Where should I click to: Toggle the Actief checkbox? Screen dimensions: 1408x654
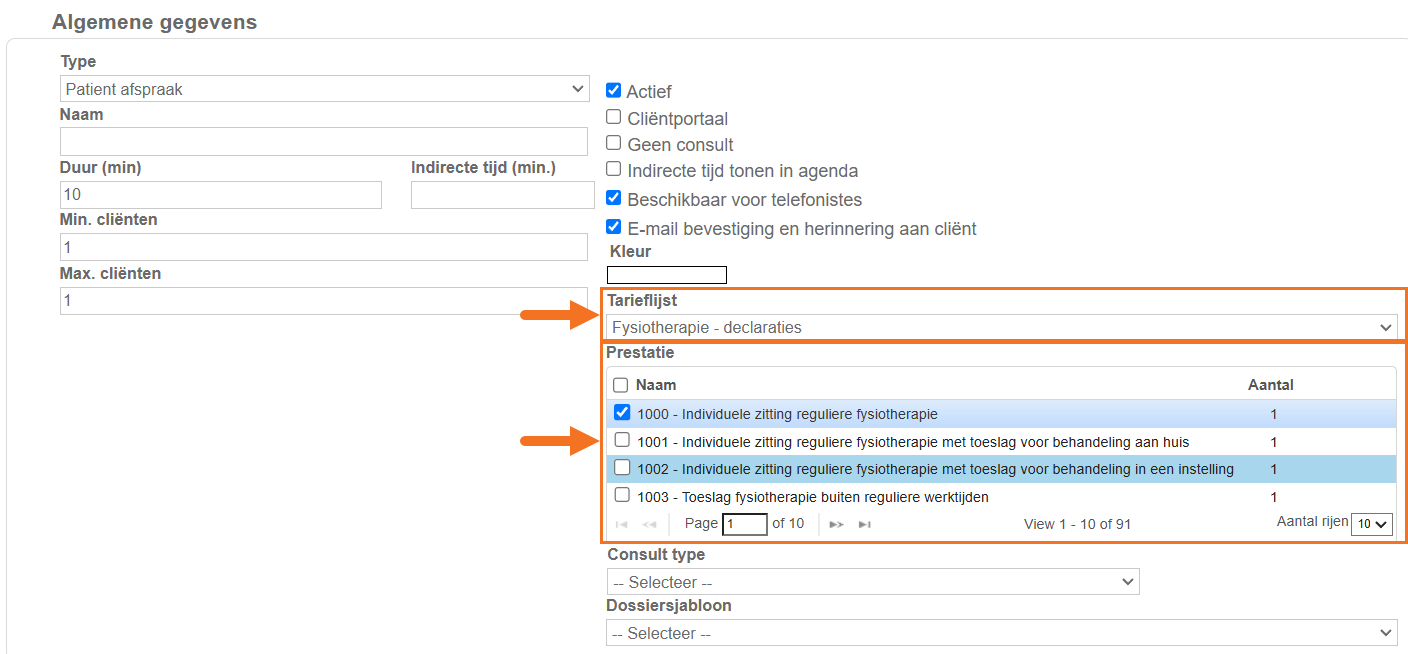(614, 90)
